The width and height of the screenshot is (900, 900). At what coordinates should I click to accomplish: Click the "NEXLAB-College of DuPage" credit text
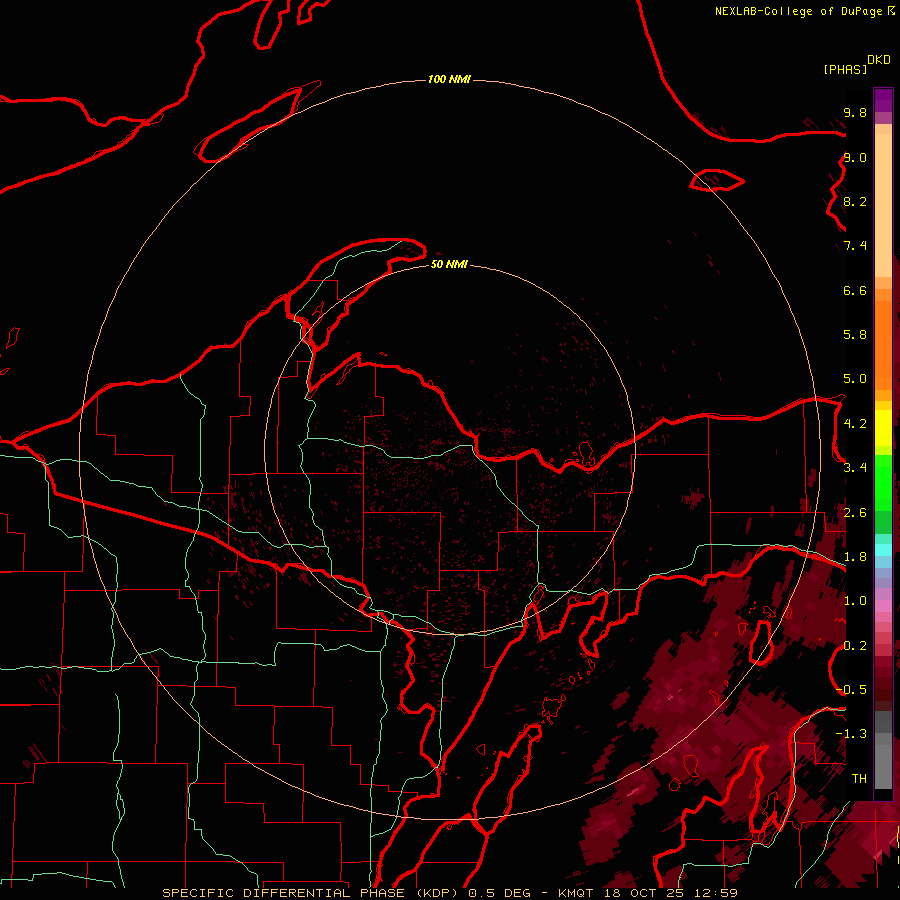coord(798,11)
